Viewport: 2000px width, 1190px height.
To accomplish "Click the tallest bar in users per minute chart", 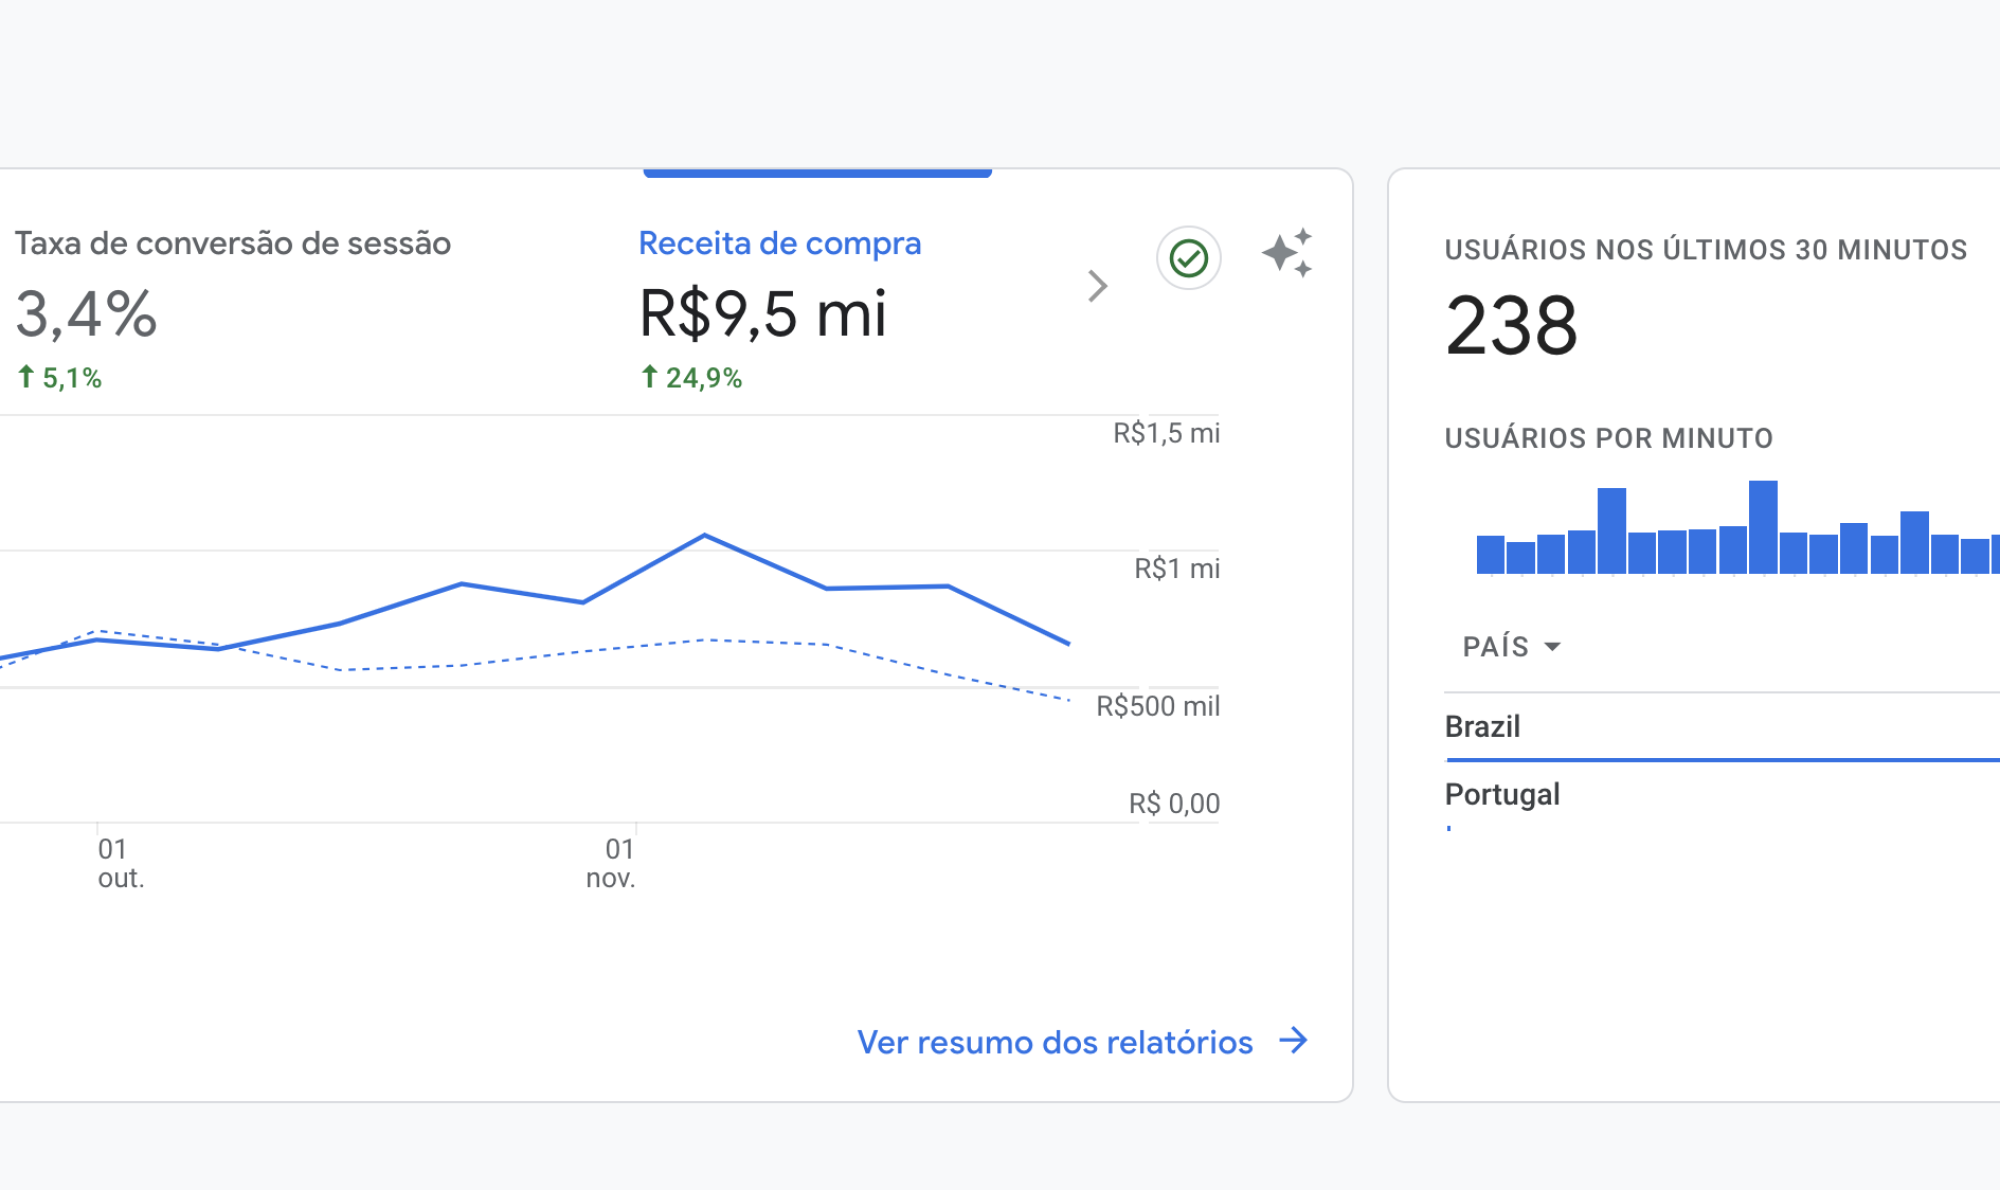I will 1763,527.
